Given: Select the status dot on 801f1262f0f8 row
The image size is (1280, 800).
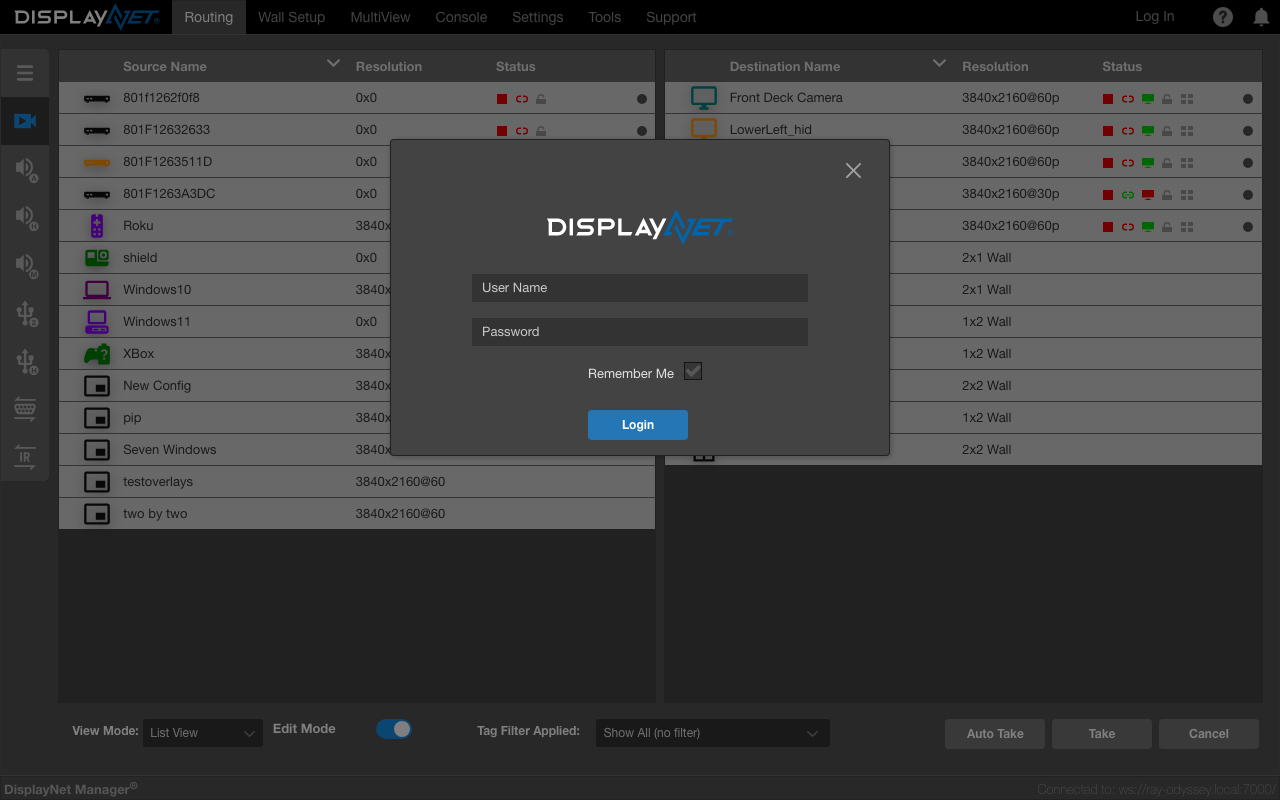Looking at the screenshot, I should tap(641, 99).
